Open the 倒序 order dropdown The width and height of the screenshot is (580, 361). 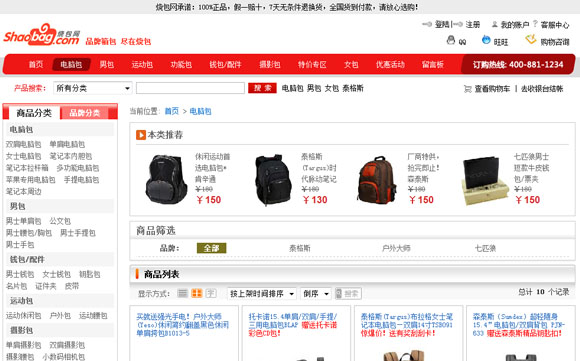(x=316, y=294)
